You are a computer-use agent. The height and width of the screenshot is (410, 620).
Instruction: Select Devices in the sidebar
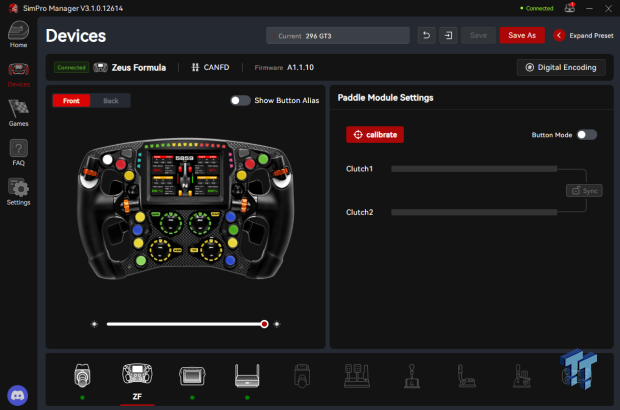pos(19,75)
